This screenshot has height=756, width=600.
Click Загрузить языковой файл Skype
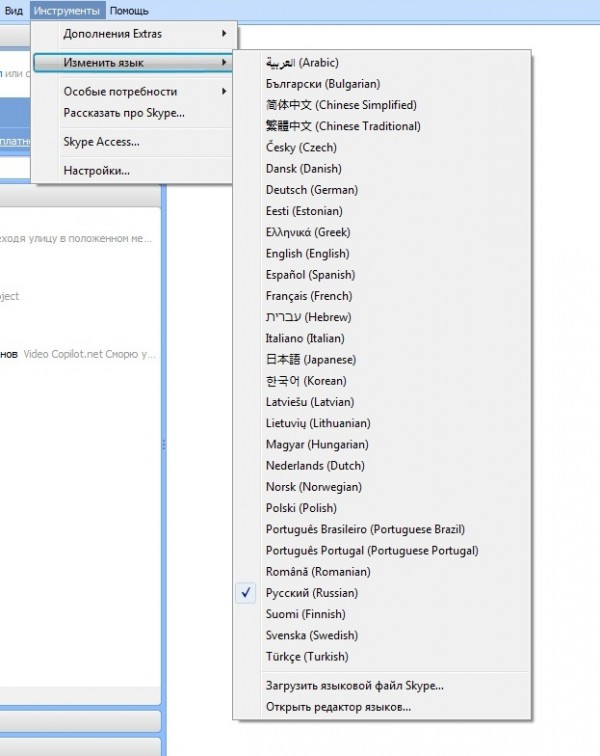point(382,686)
